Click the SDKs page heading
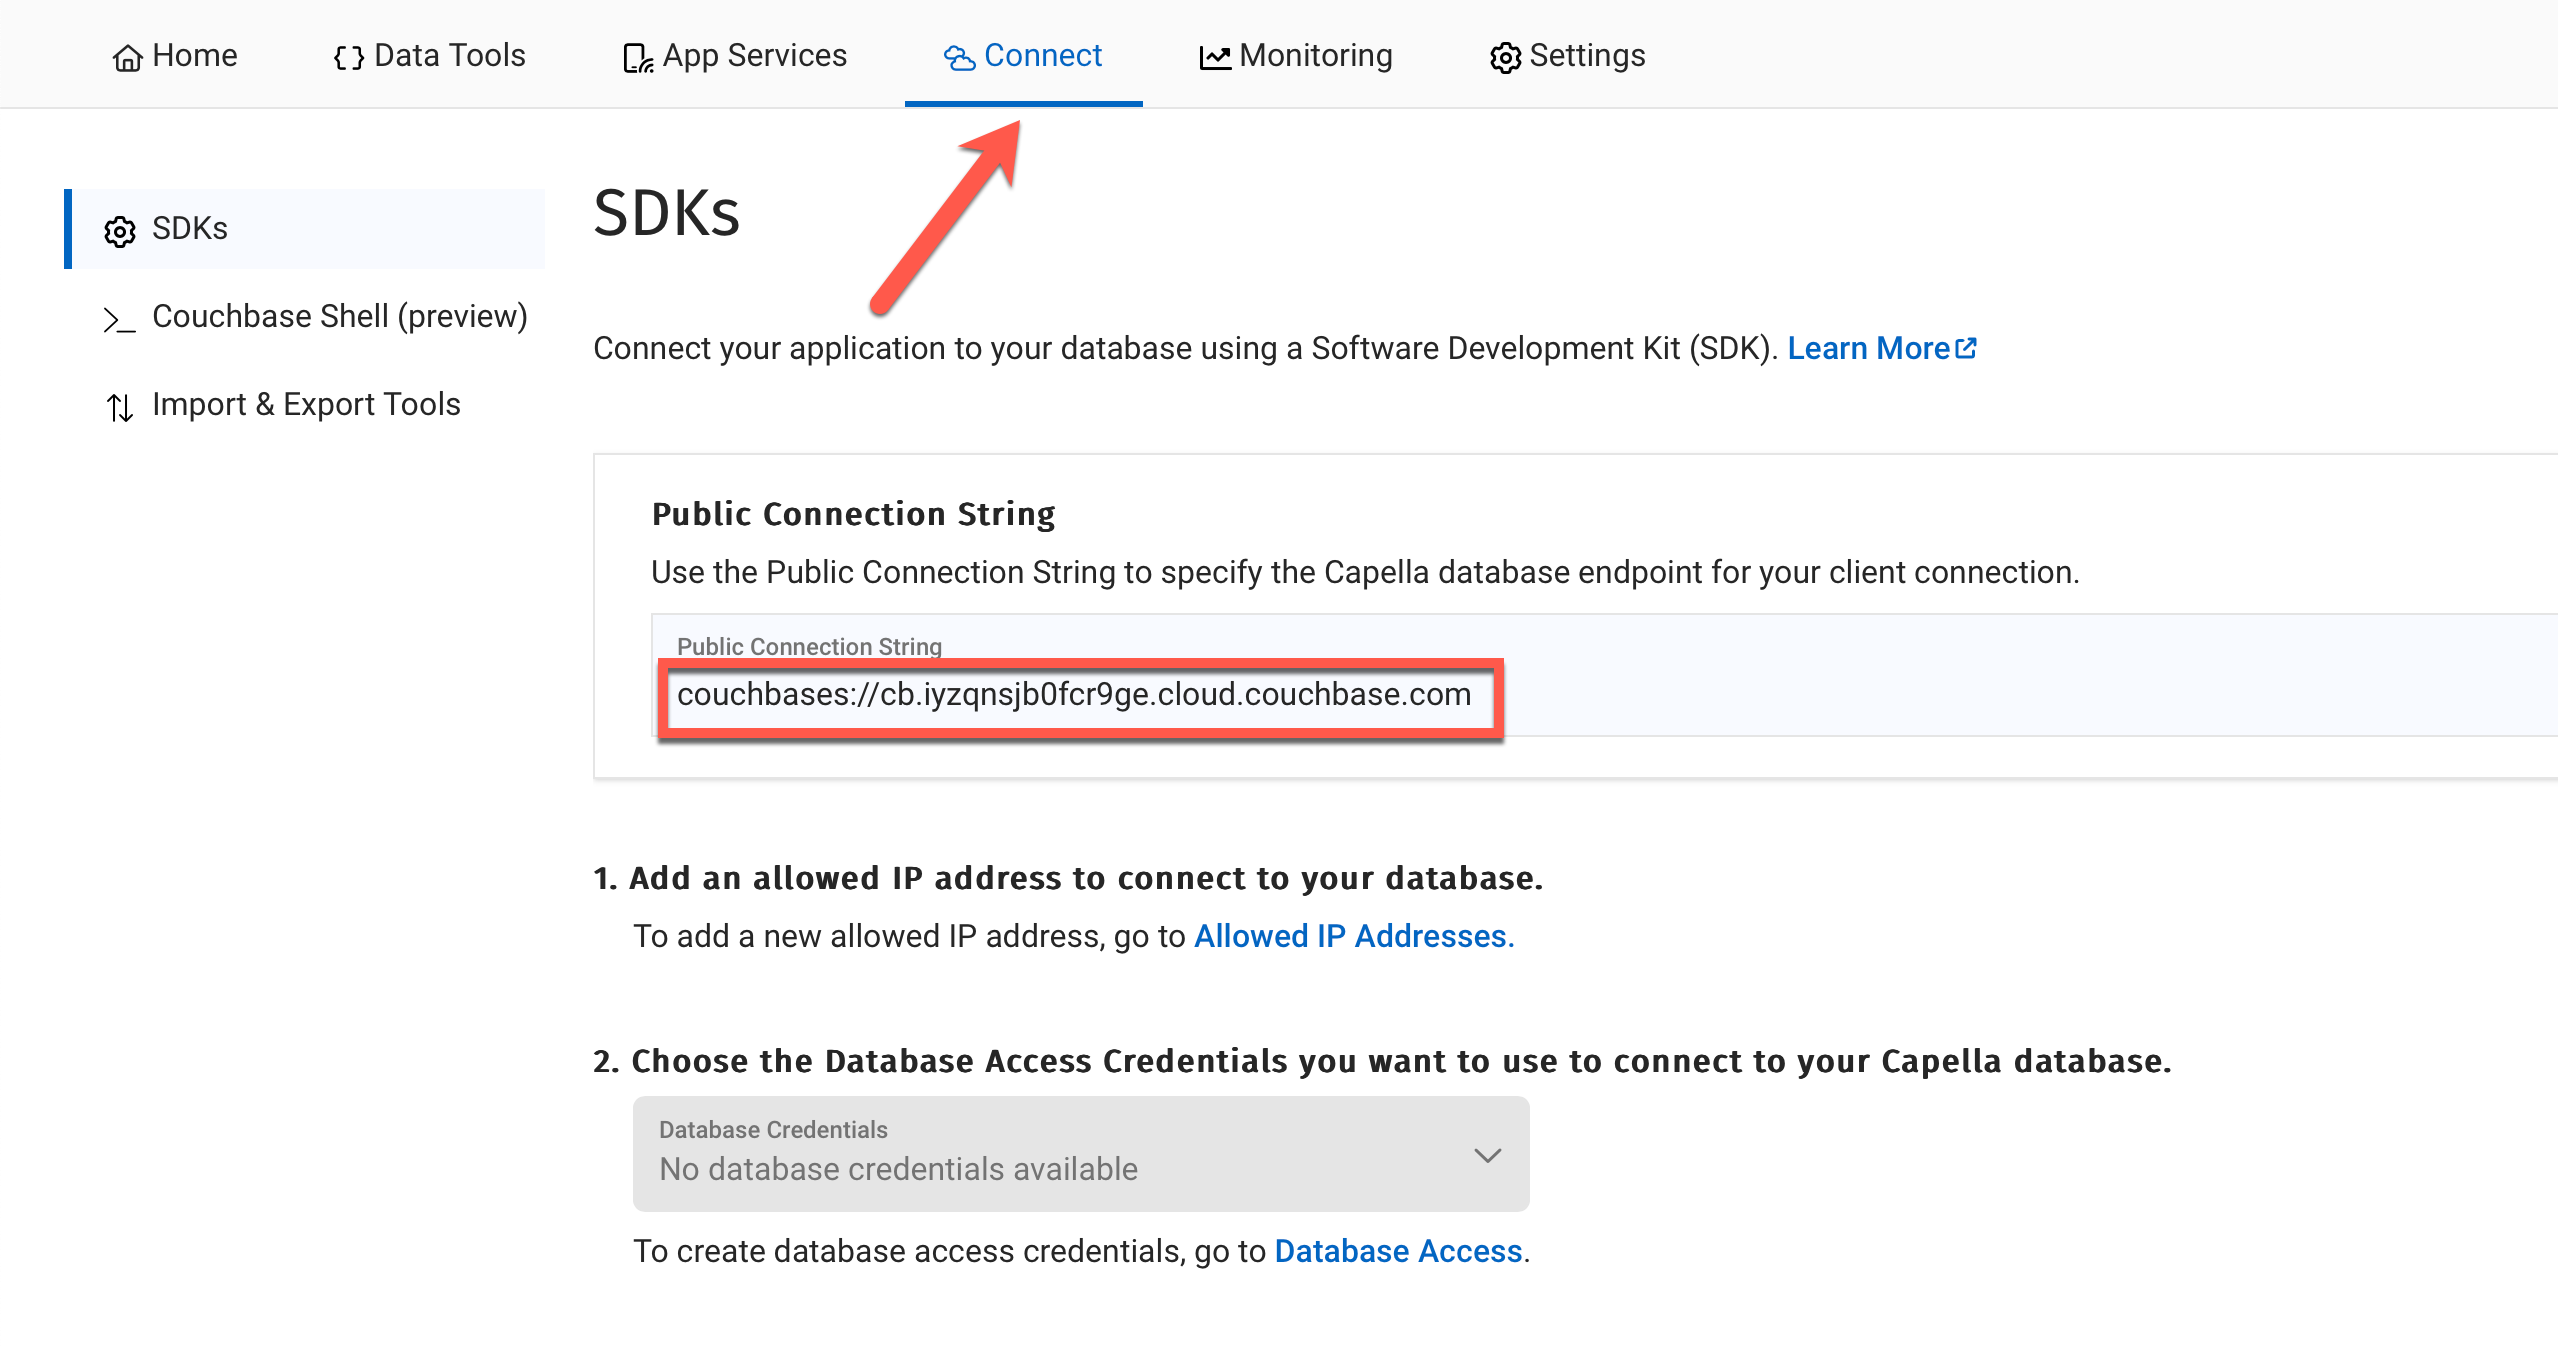Viewport: 2558px width, 1346px height. (666, 213)
